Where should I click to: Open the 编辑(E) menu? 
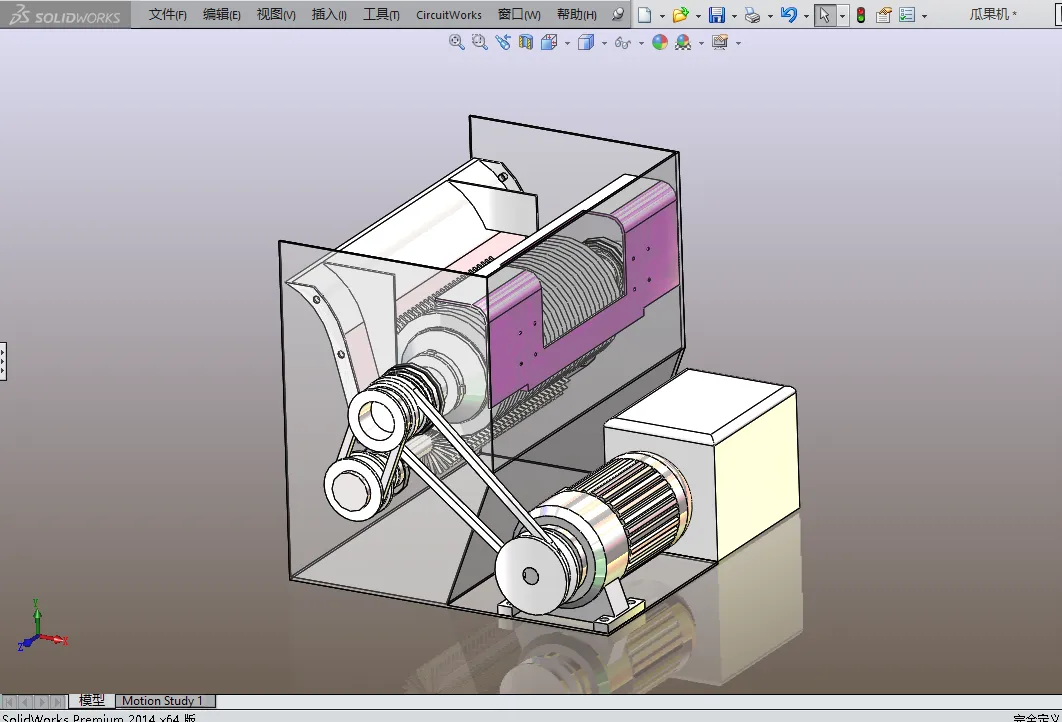point(221,14)
